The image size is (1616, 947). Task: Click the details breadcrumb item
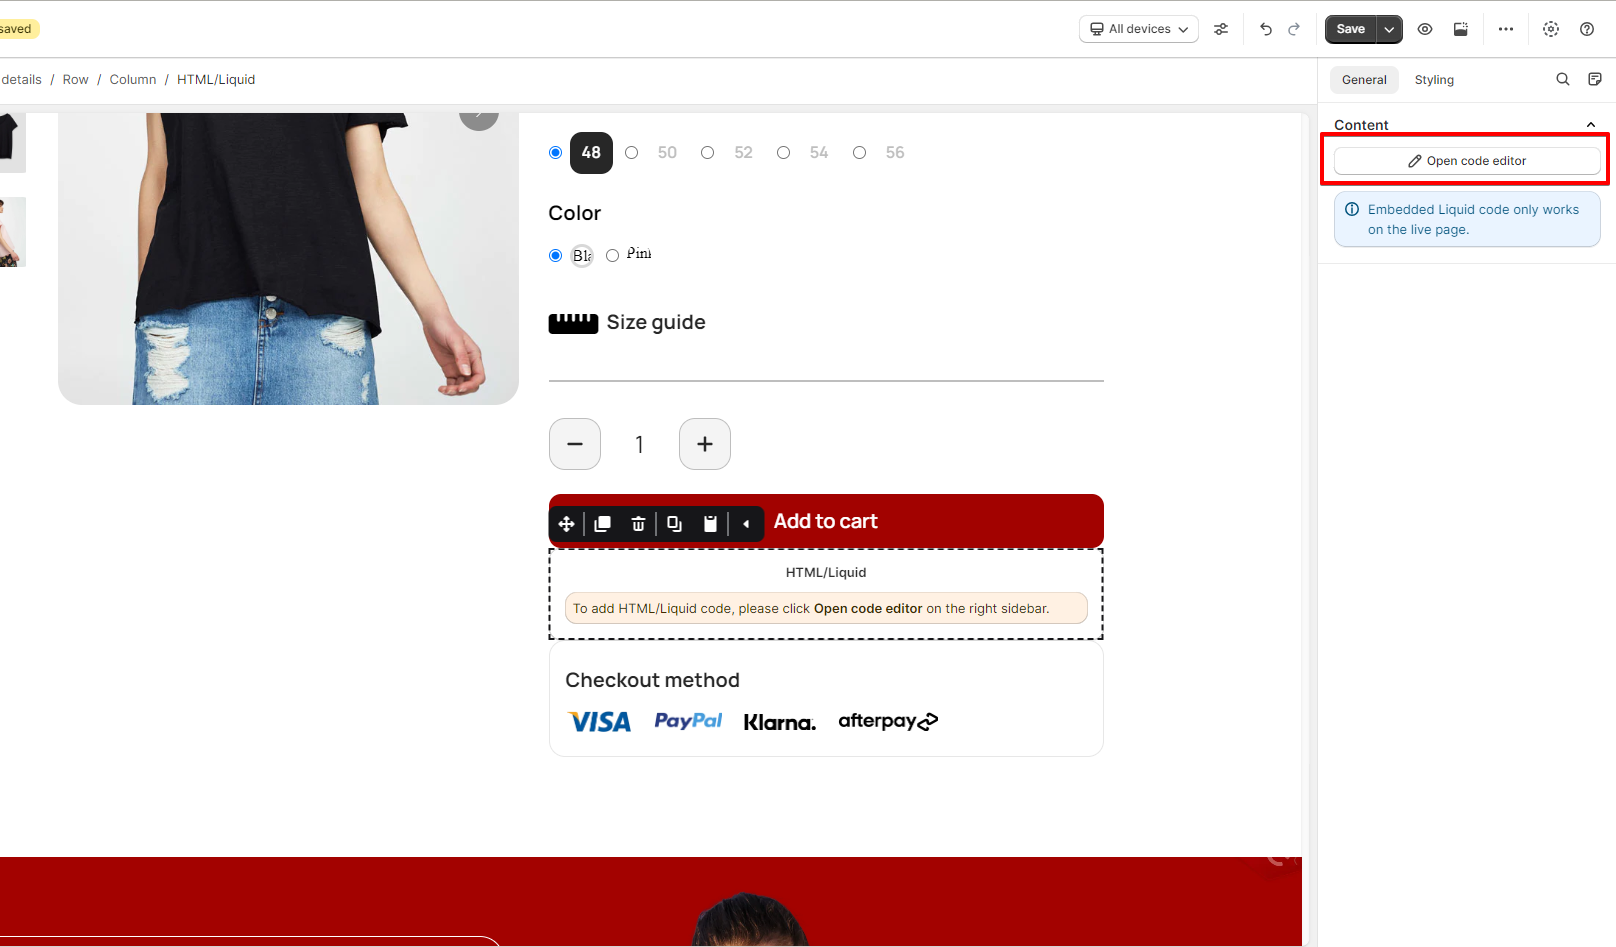pyautogui.click(x=21, y=80)
